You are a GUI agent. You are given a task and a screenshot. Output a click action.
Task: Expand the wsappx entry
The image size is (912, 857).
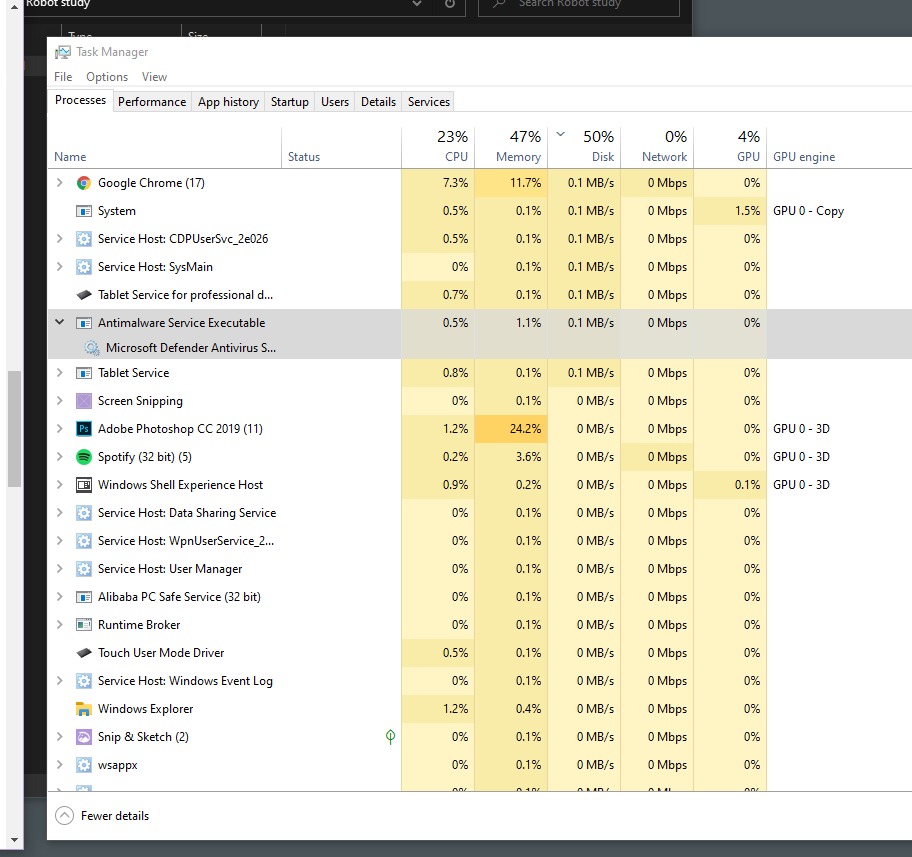[59, 764]
